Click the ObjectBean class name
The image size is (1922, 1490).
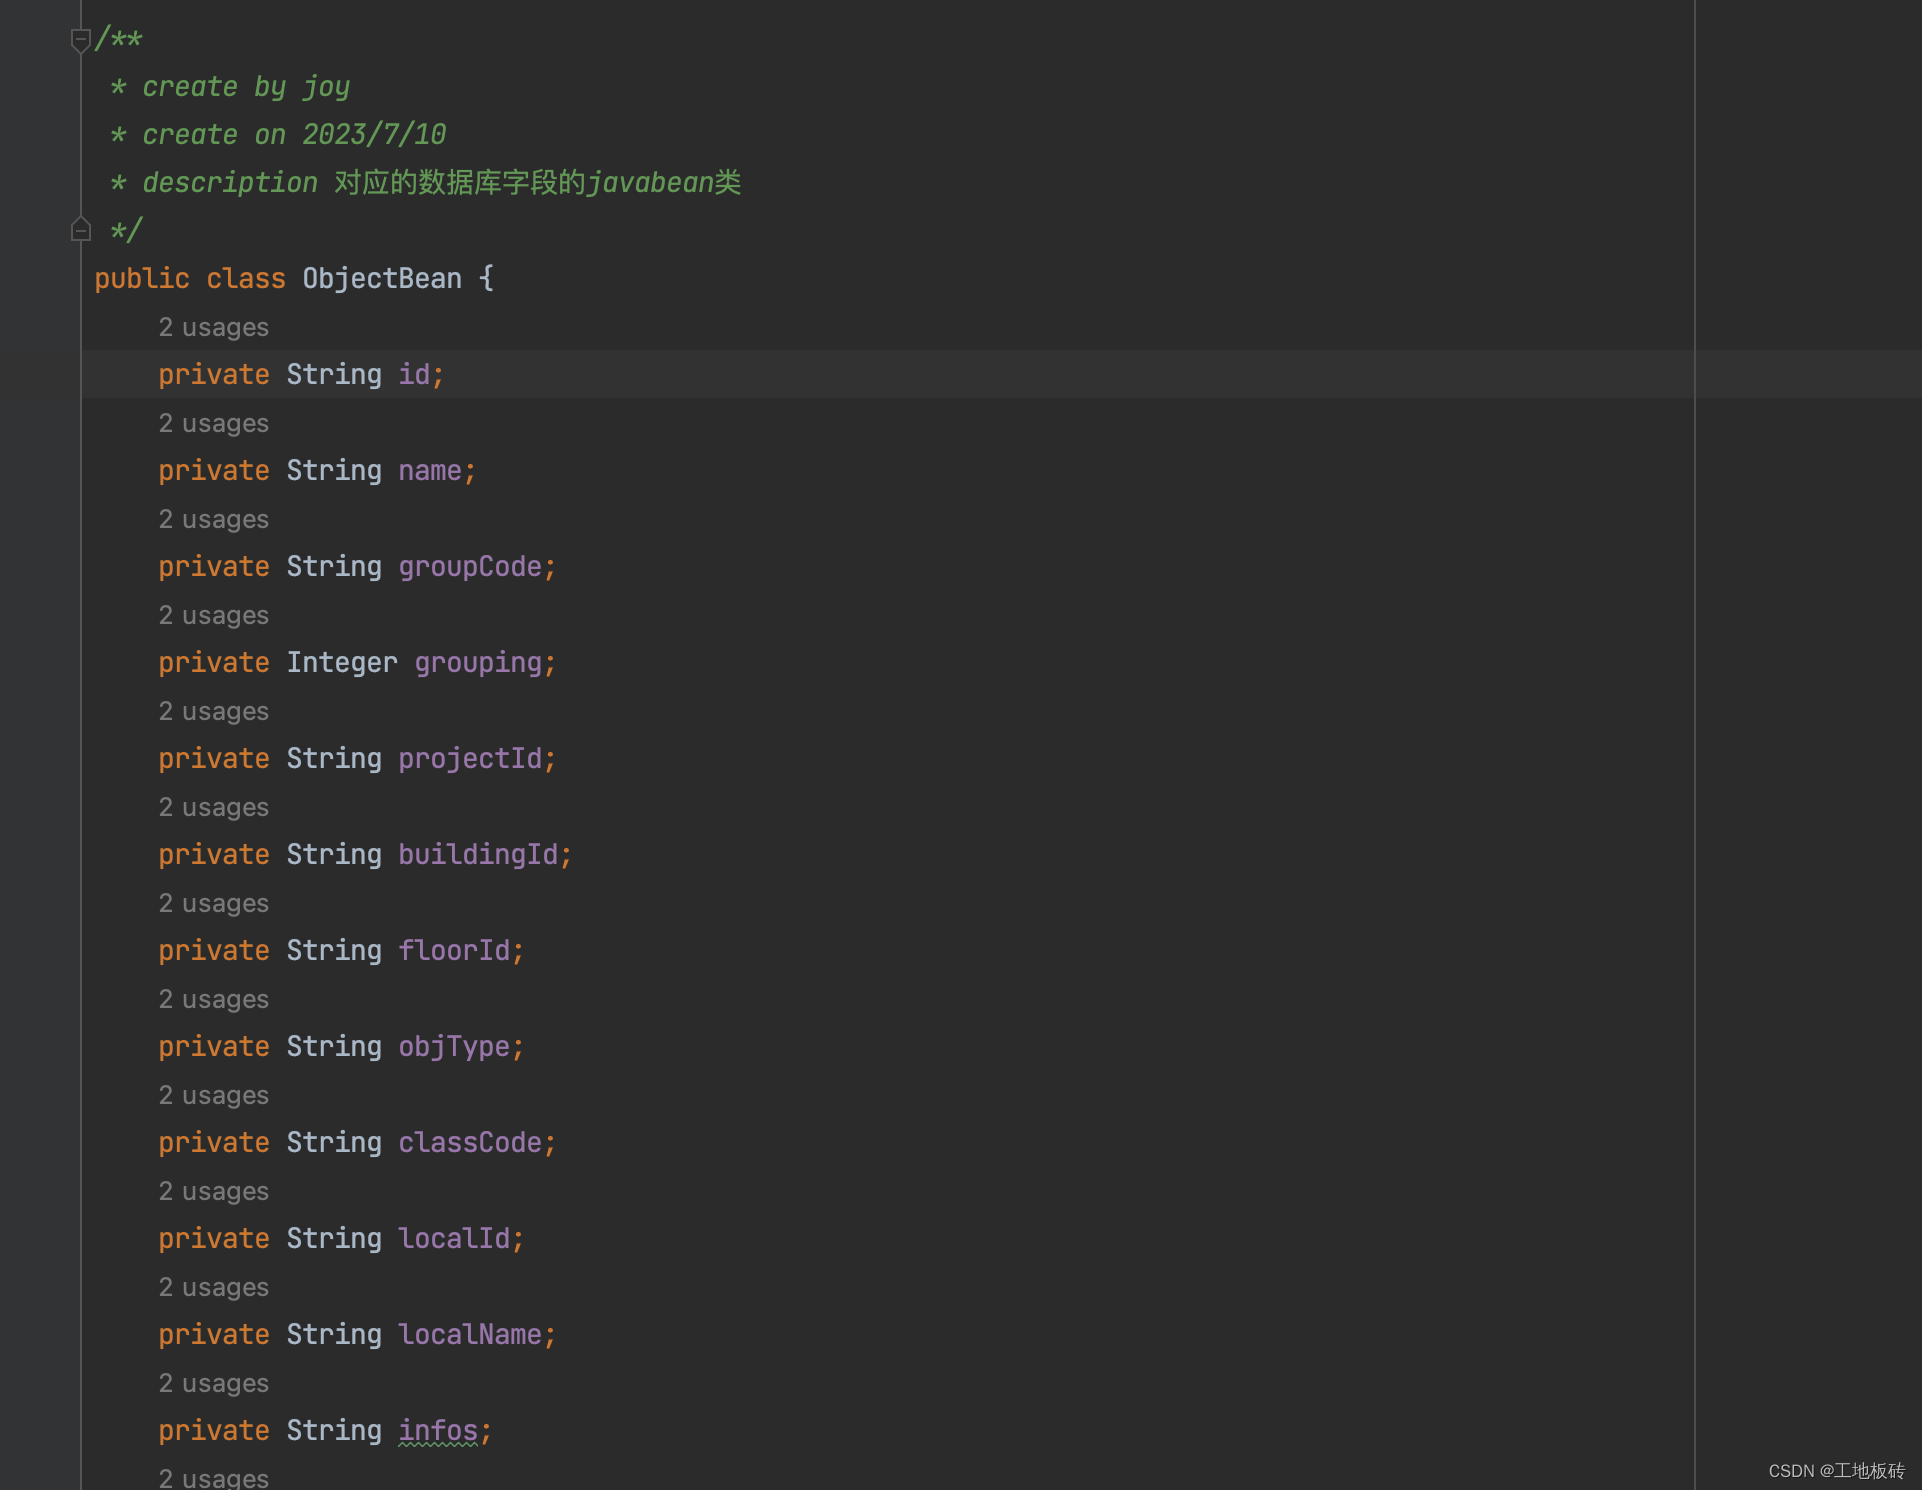coord(382,278)
